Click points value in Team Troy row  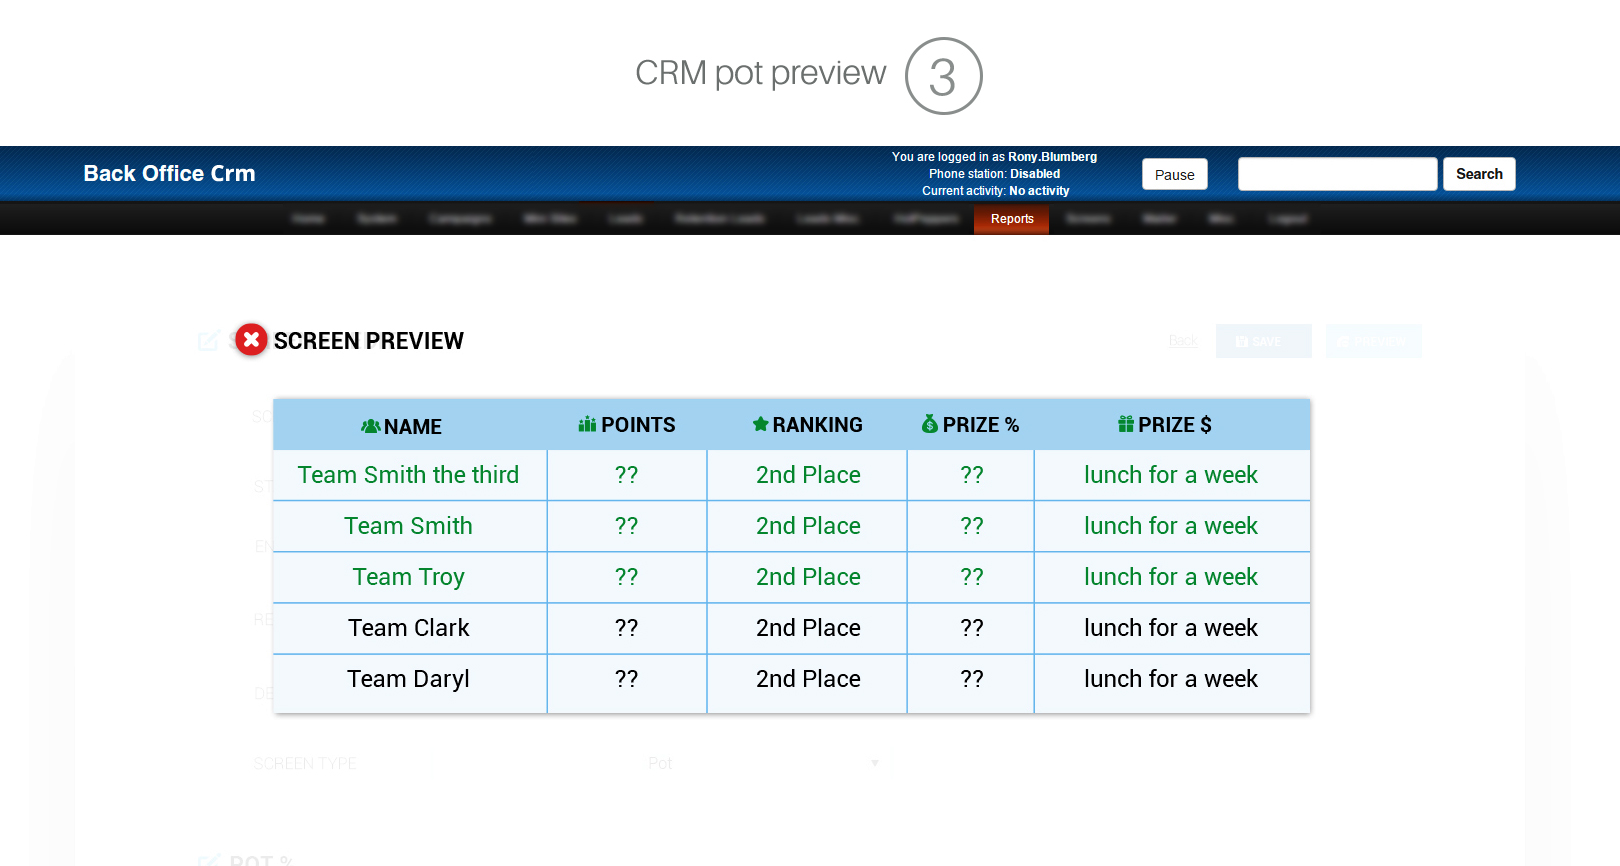(627, 577)
